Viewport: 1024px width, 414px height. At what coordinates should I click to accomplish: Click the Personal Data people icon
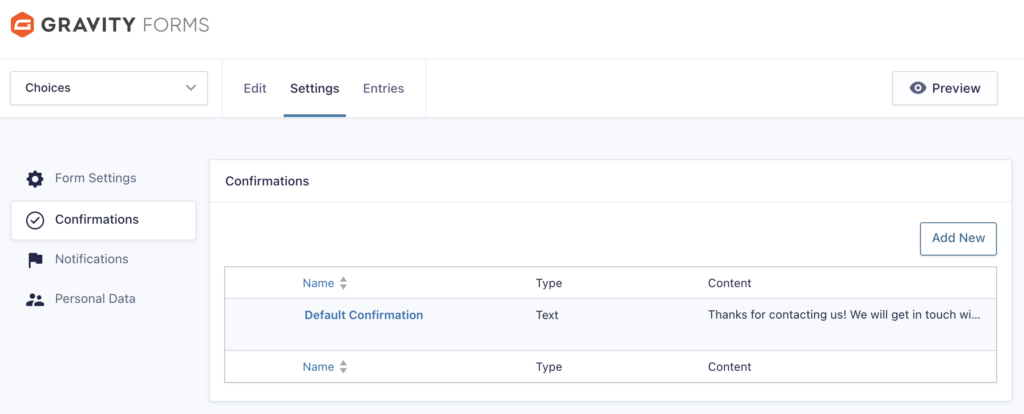pos(35,300)
